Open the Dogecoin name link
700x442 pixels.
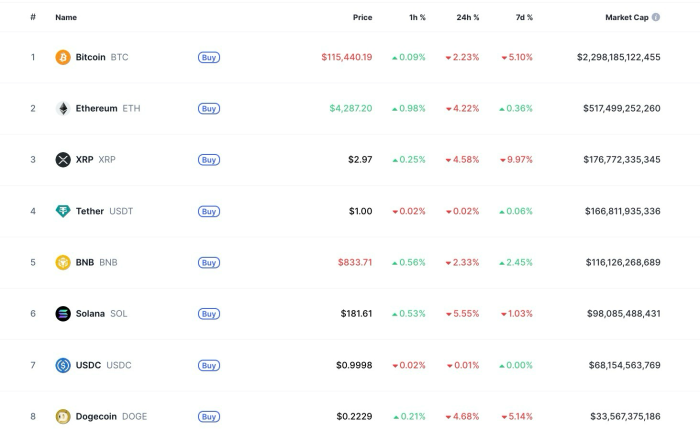(x=98, y=416)
